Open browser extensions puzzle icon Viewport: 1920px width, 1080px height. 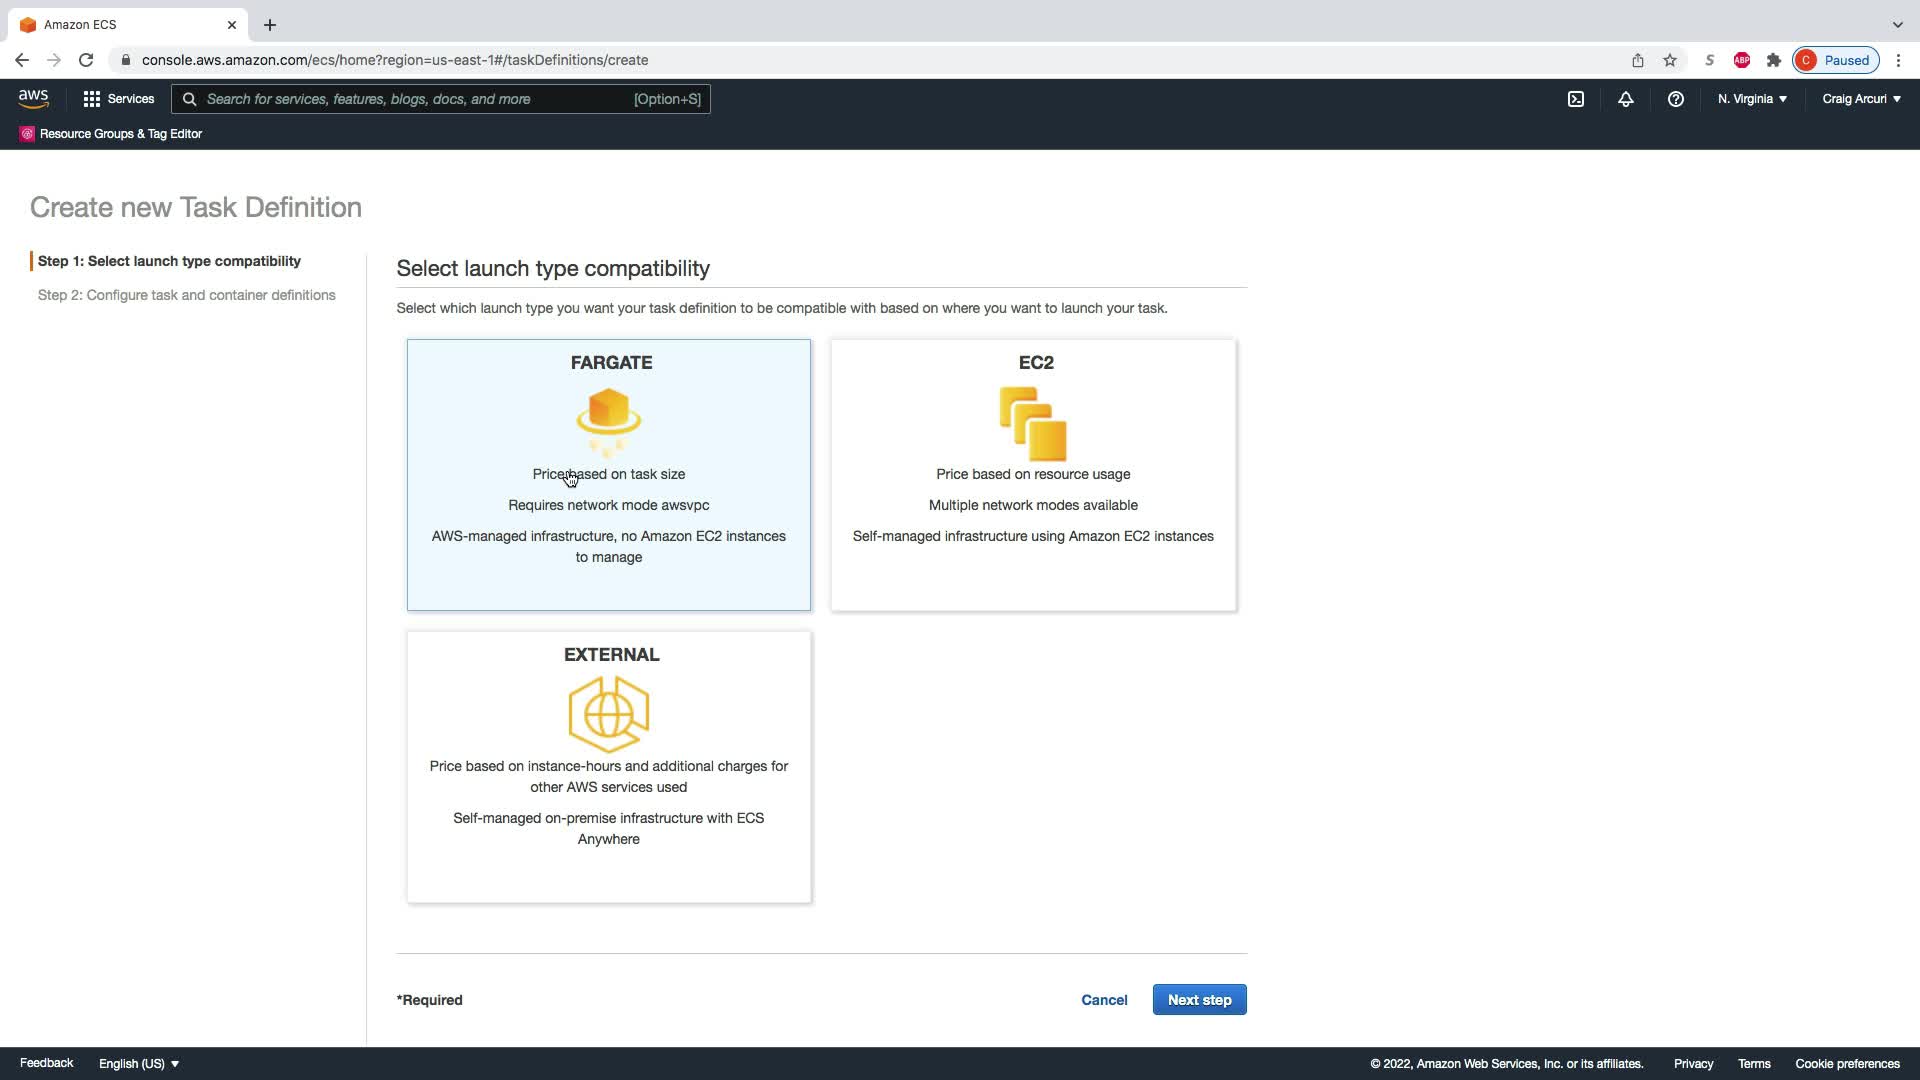[1773, 60]
